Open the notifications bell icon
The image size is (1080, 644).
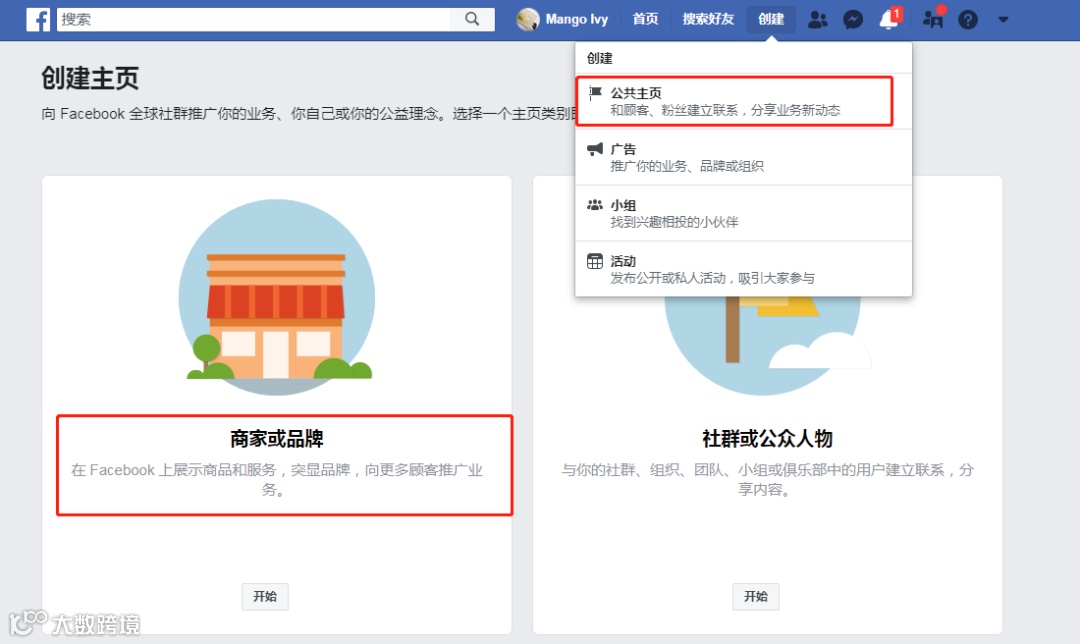pos(889,19)
